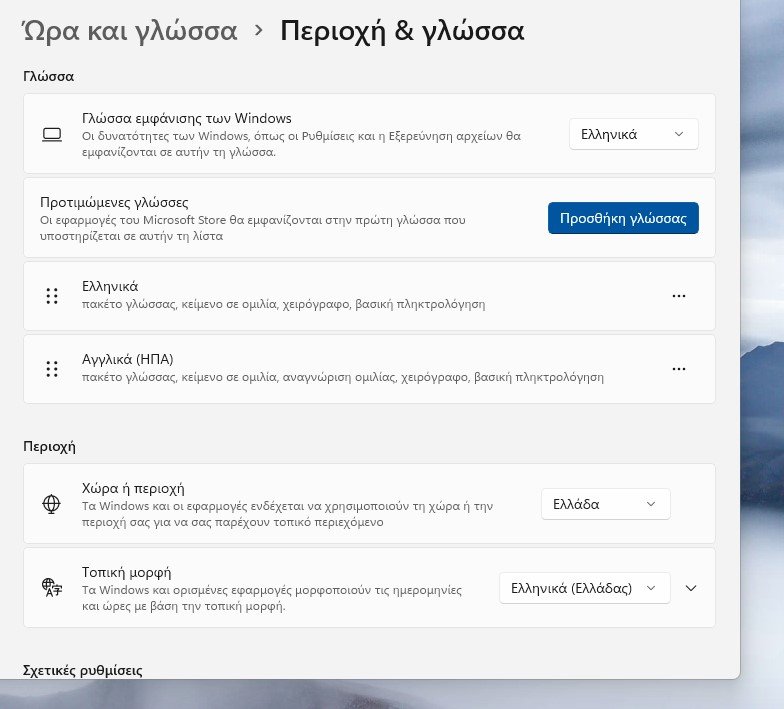784x709 pixels.
Task: Click the Χώρα ή περιοχή label
Action: tap(133, 488)
